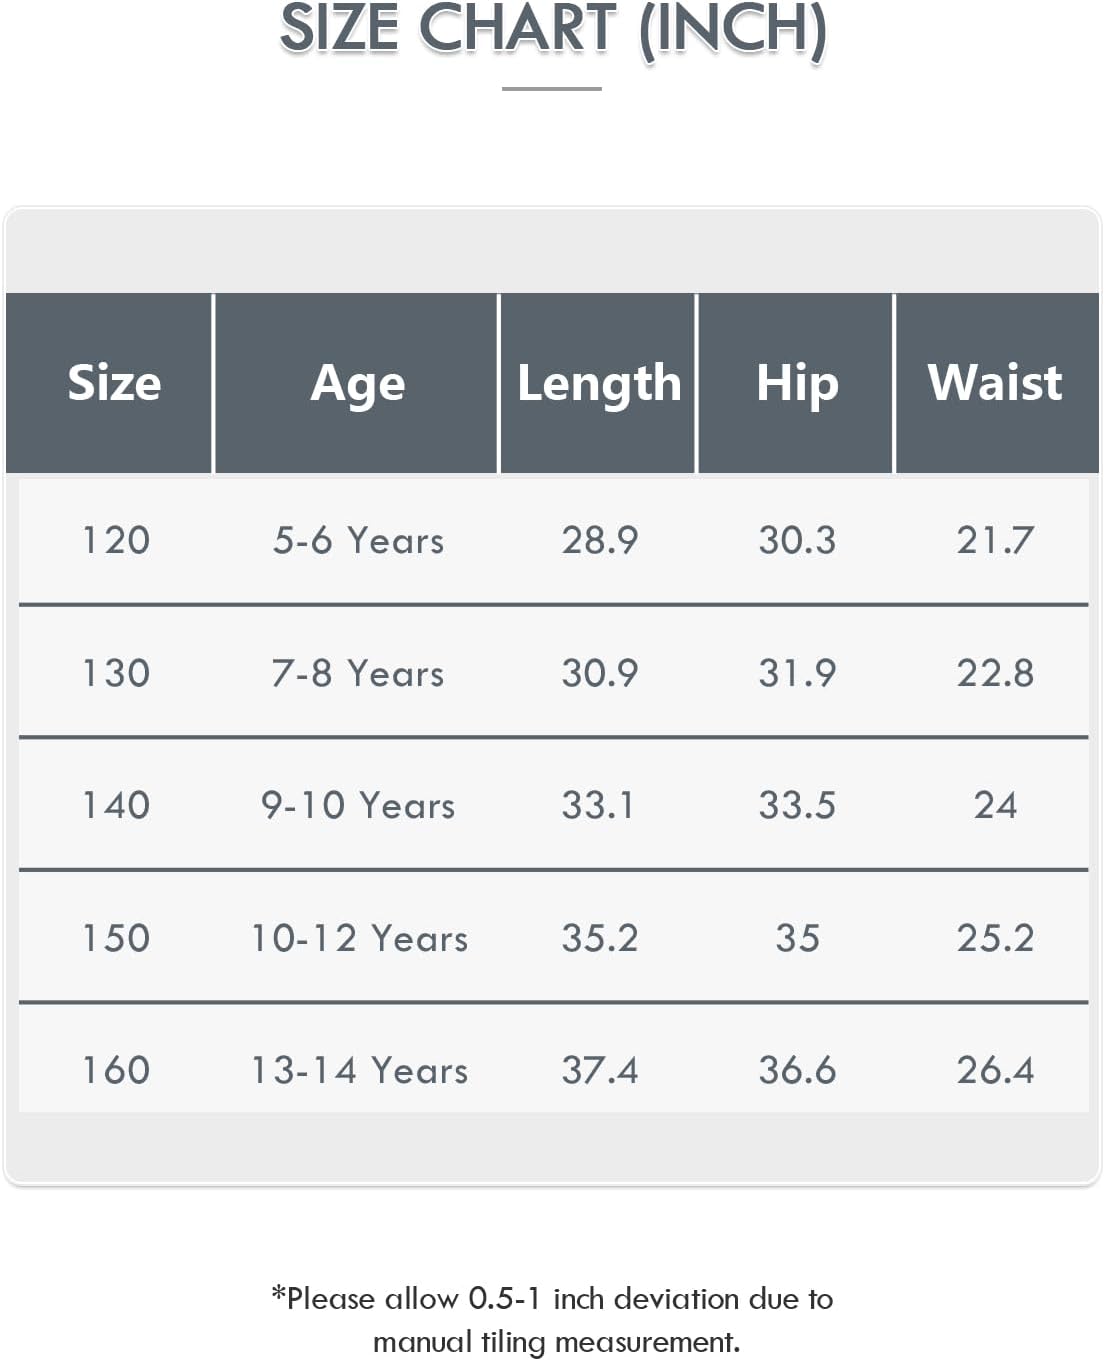Click the SIZE CHART (INCH) title
Image resolution: width=1105 pixels, height=1361 pixels.
553,28
